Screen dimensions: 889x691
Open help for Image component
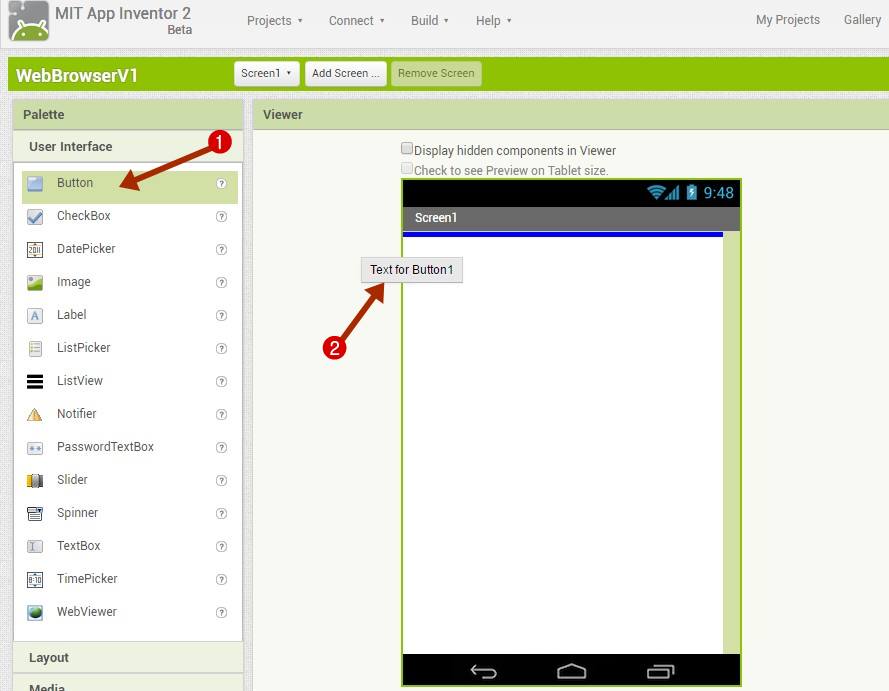[x=221, y=282]
